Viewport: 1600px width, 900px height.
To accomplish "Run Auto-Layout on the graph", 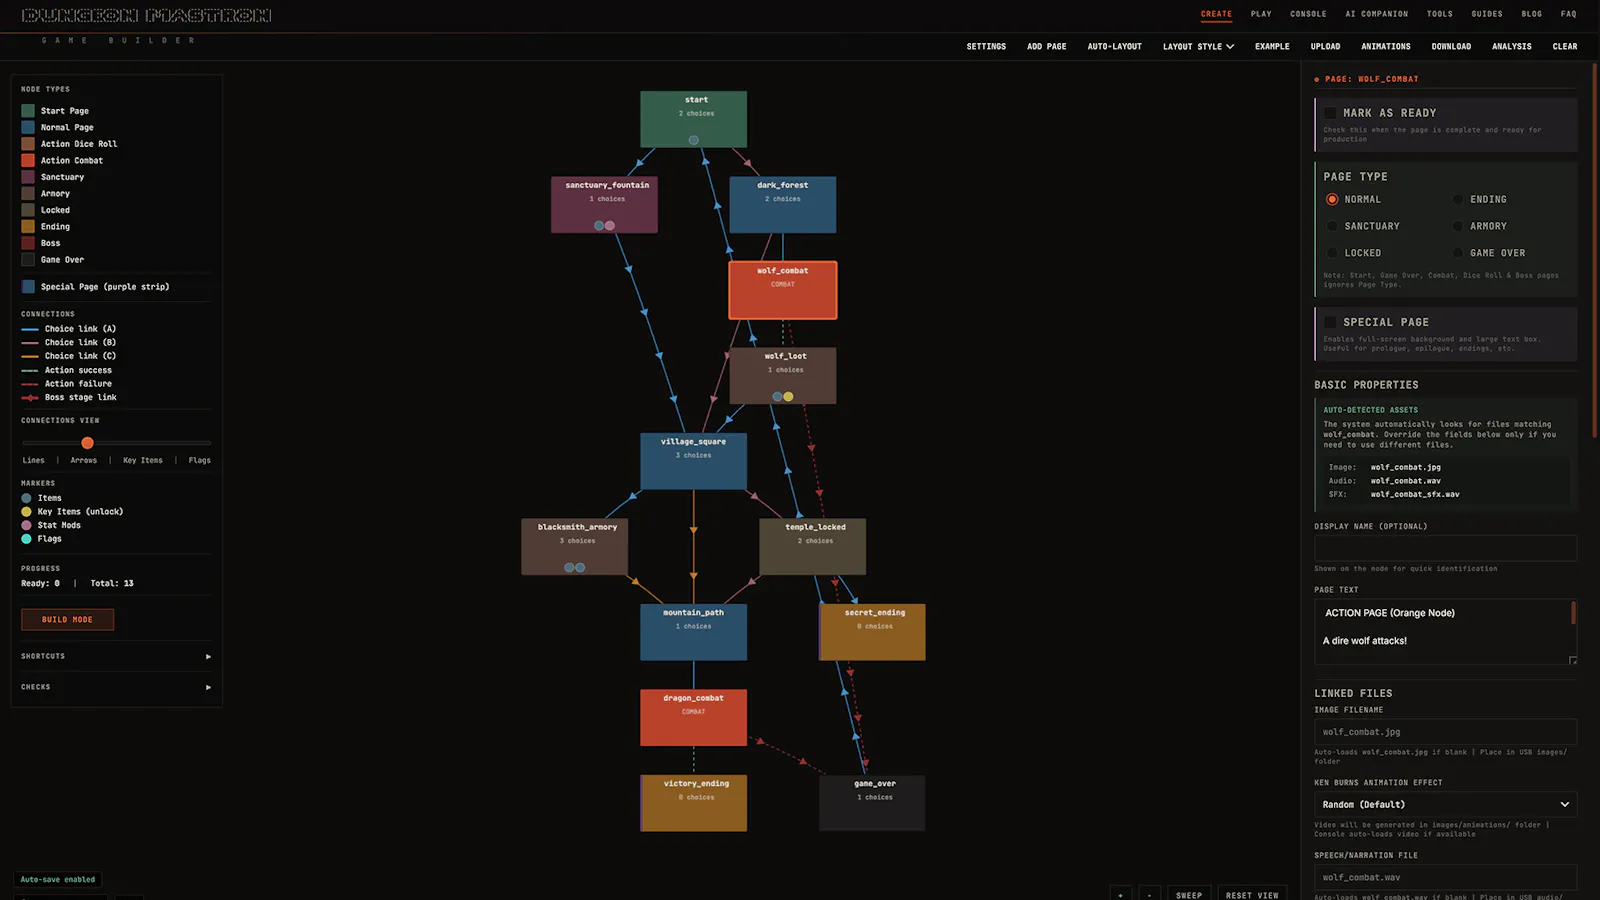I will pos(1114,46).
